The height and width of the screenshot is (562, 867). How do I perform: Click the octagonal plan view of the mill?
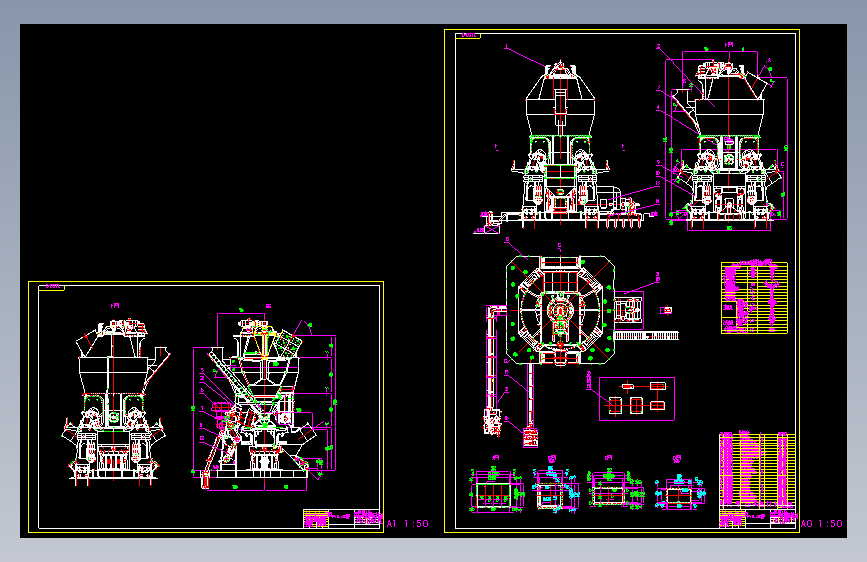(x=560, y=310)
